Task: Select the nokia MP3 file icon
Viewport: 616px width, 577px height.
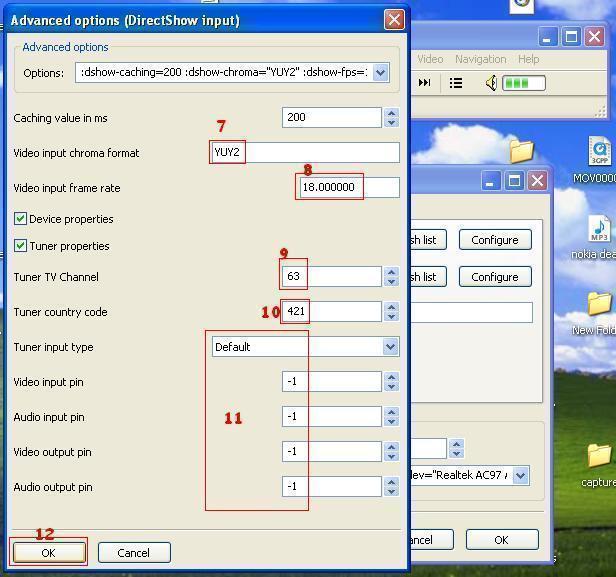Action: pos(598,232)
